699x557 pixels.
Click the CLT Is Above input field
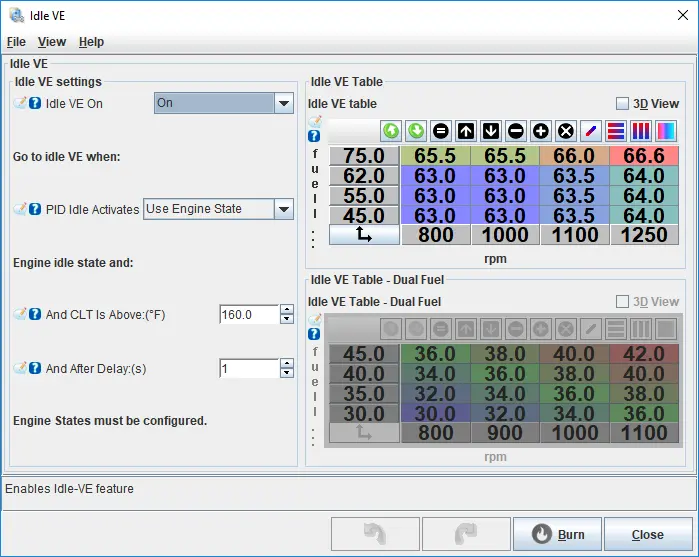coord(249,314)
